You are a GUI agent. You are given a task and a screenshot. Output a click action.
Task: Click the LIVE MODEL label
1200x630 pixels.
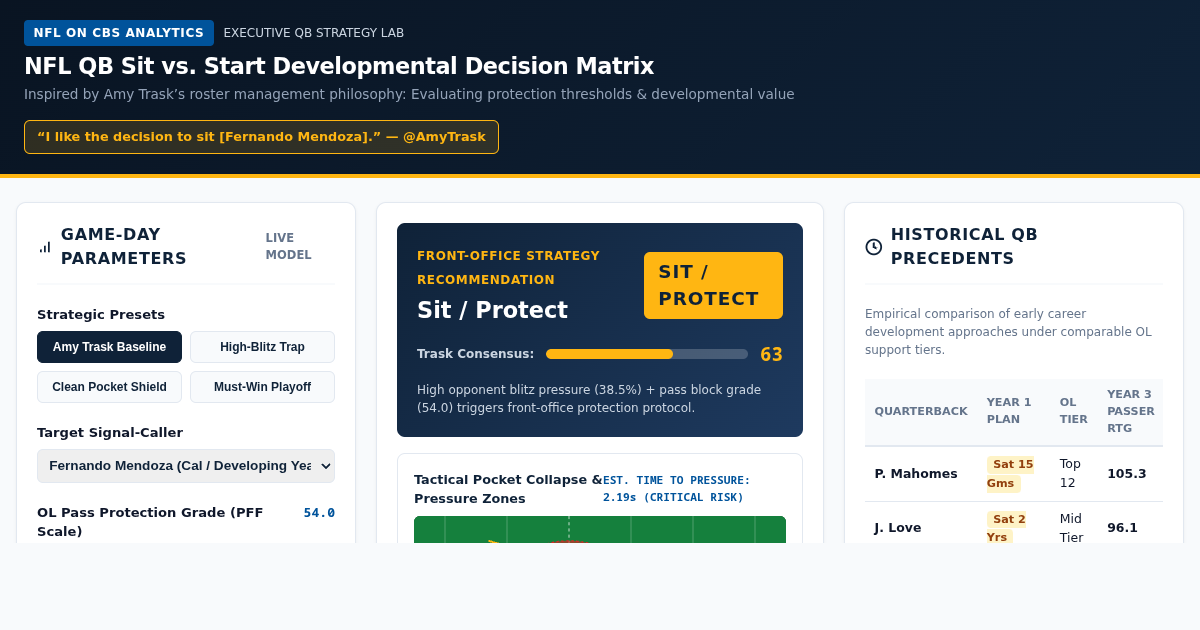click(x=289, y=246)
